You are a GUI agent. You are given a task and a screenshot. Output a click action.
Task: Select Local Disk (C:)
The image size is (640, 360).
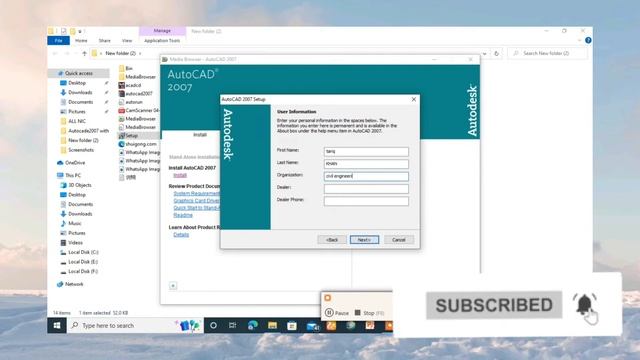coord(83,252)
